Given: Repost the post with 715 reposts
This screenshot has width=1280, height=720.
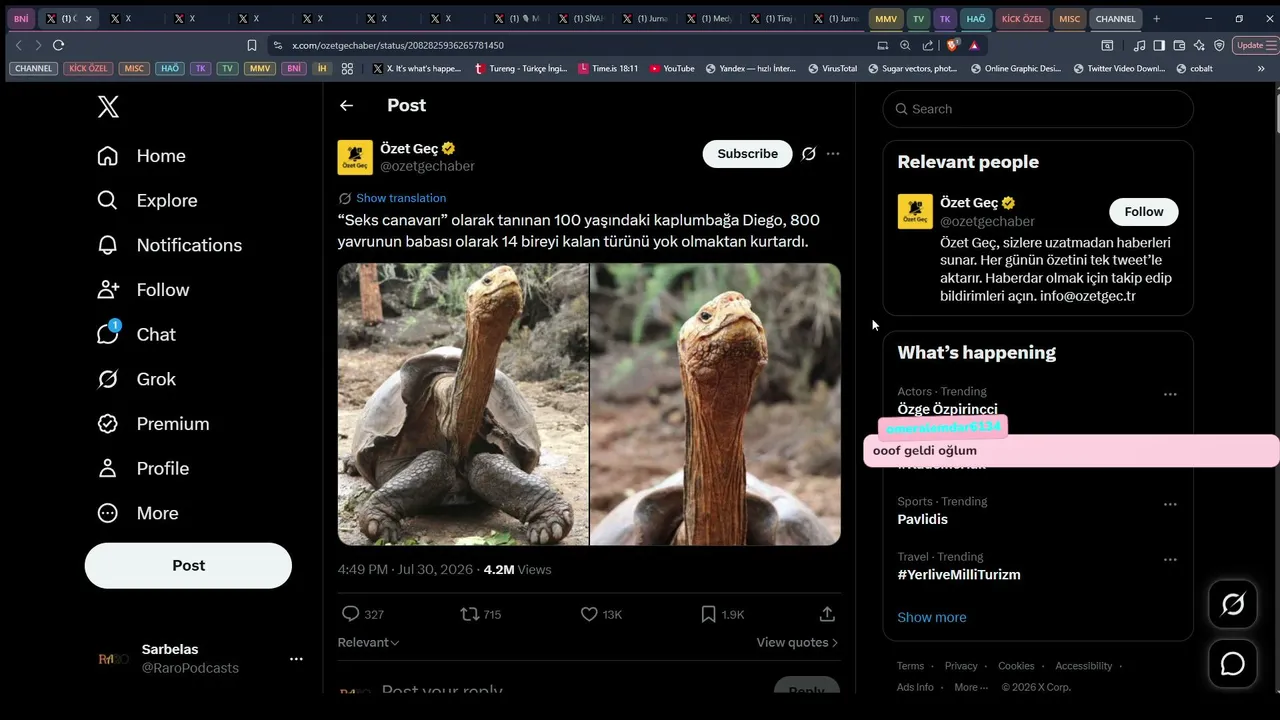Looking at the screenshot, I should 469,614.
